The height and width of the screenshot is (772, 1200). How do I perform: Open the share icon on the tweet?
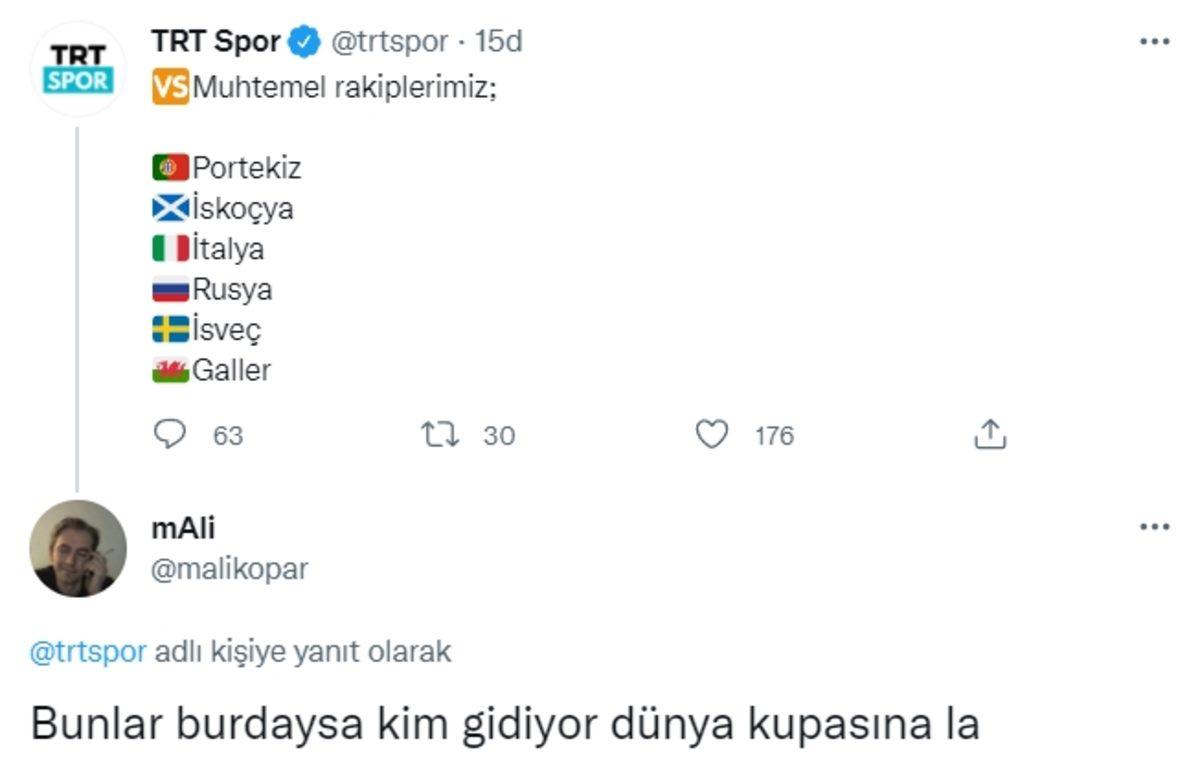point(991,434)
